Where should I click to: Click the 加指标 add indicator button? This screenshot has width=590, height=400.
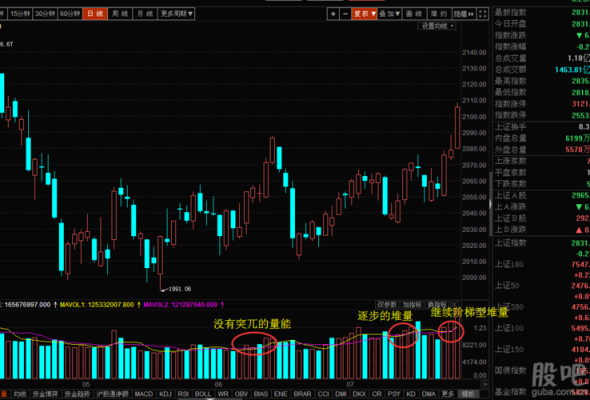click(x=412, y=304)
